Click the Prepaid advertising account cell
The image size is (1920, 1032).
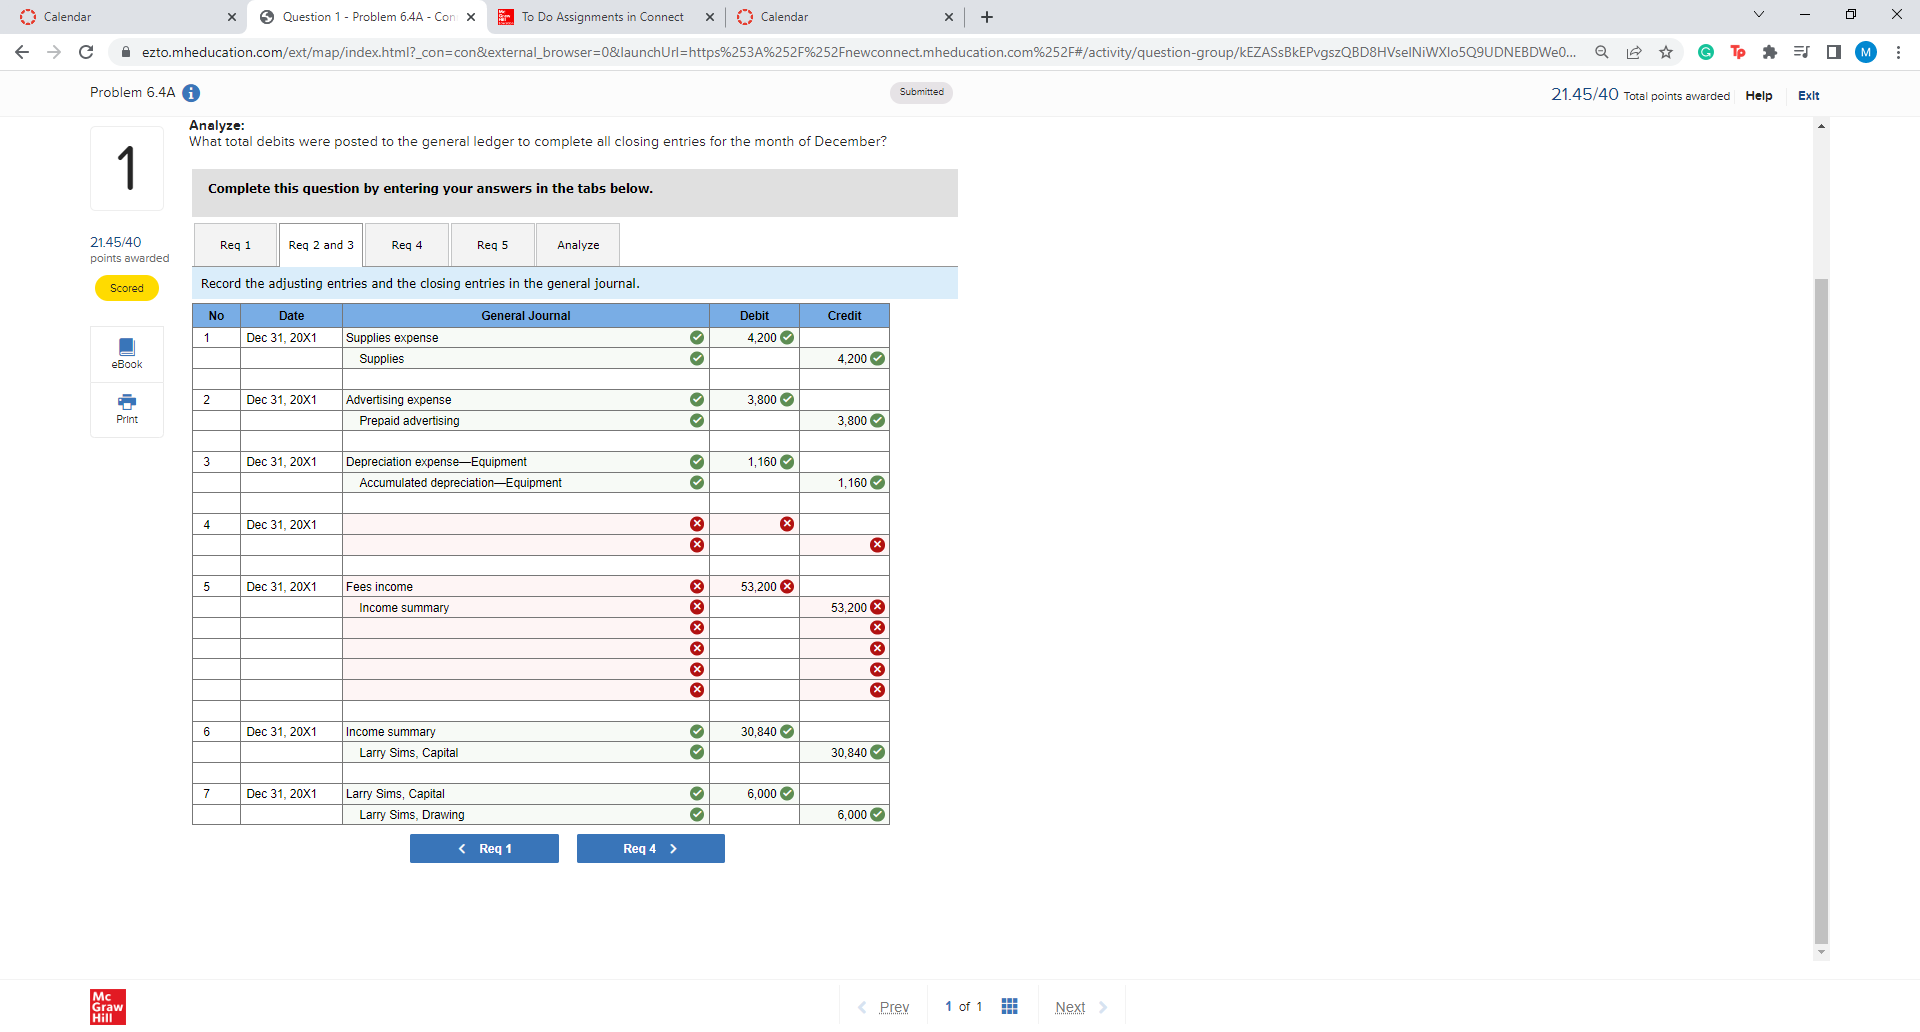pyautogui.click(x=526, y=421)
